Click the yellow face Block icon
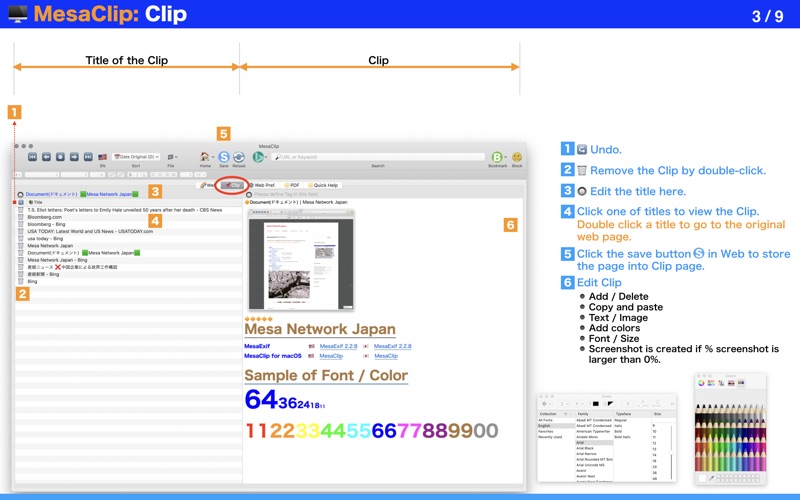This screenshot has height=500, width=800. click(x=517, y=157)
